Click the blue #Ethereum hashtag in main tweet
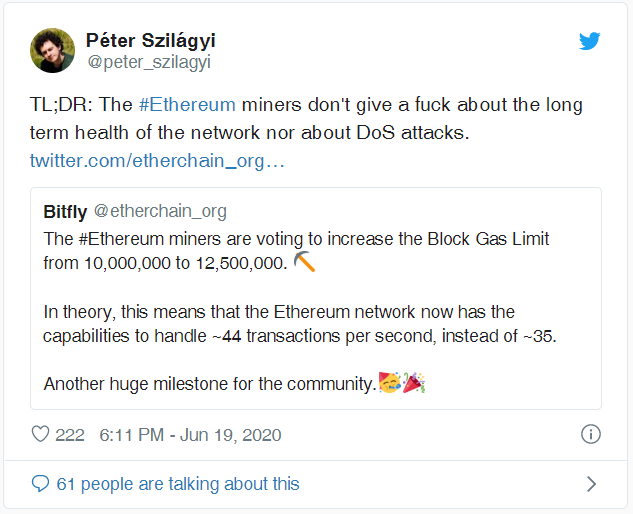Image resolution: width=633 pixels, height=514 pixels. click(187, 105)
